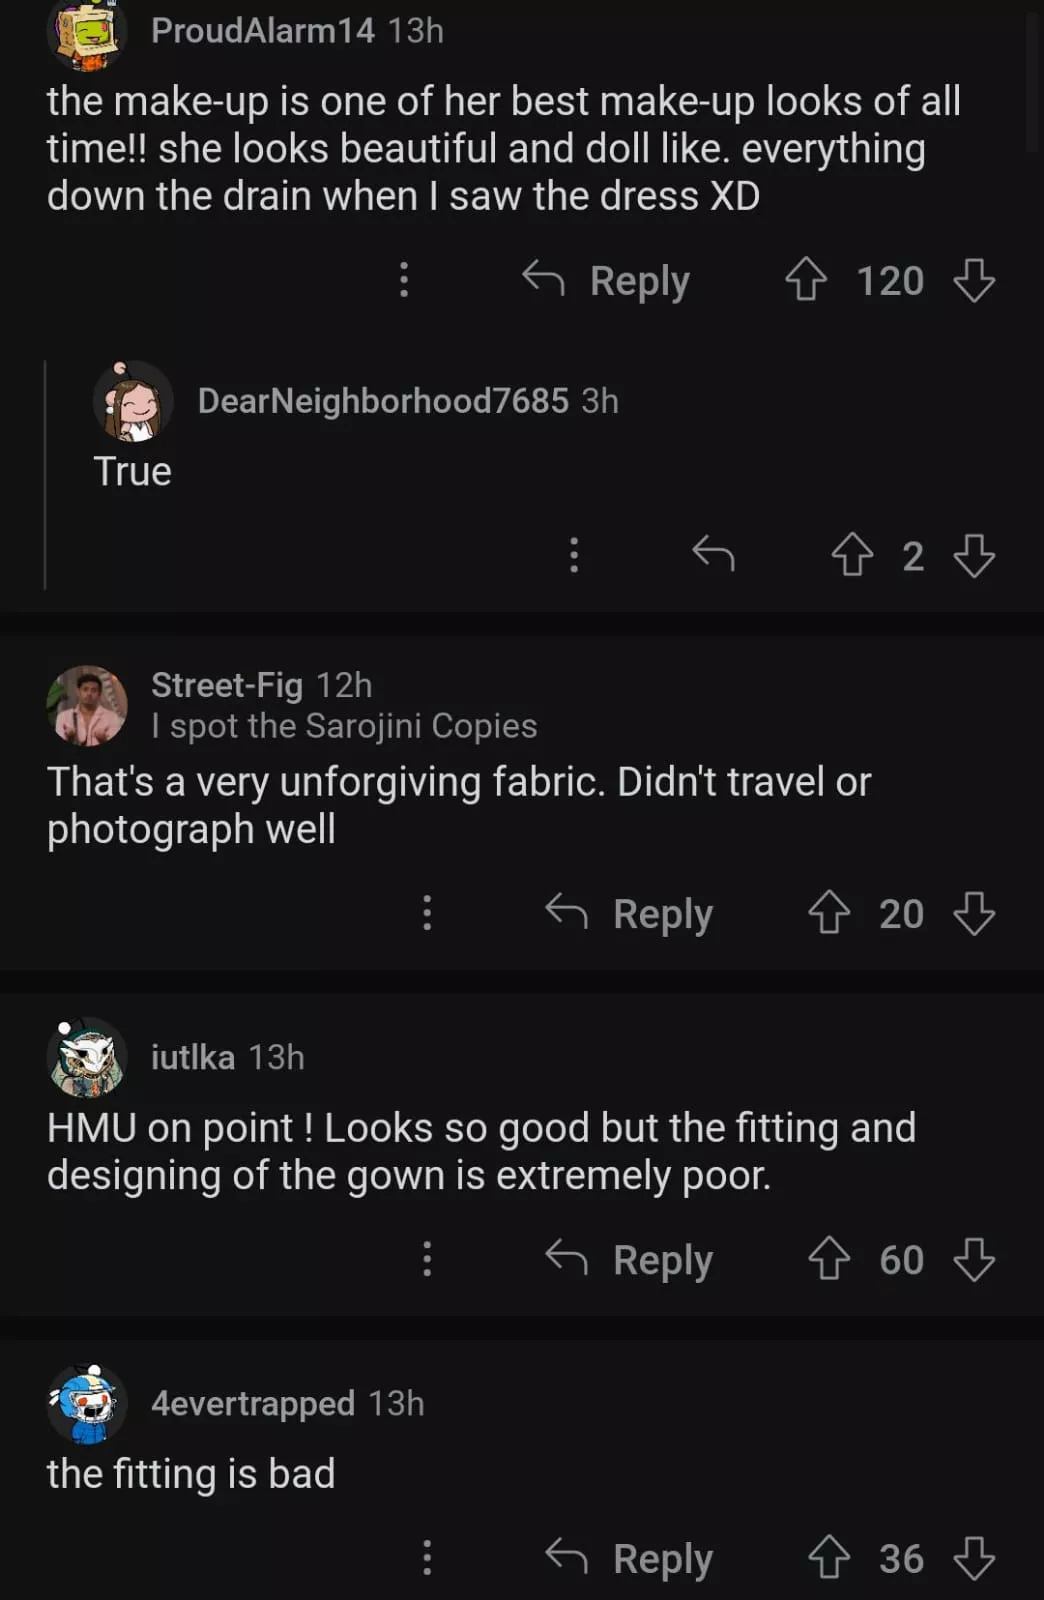The width and height of the screenshot is (1044, 1600).
Task: Reply to ProudAlarm14's comment
Action: coord(607,280)
